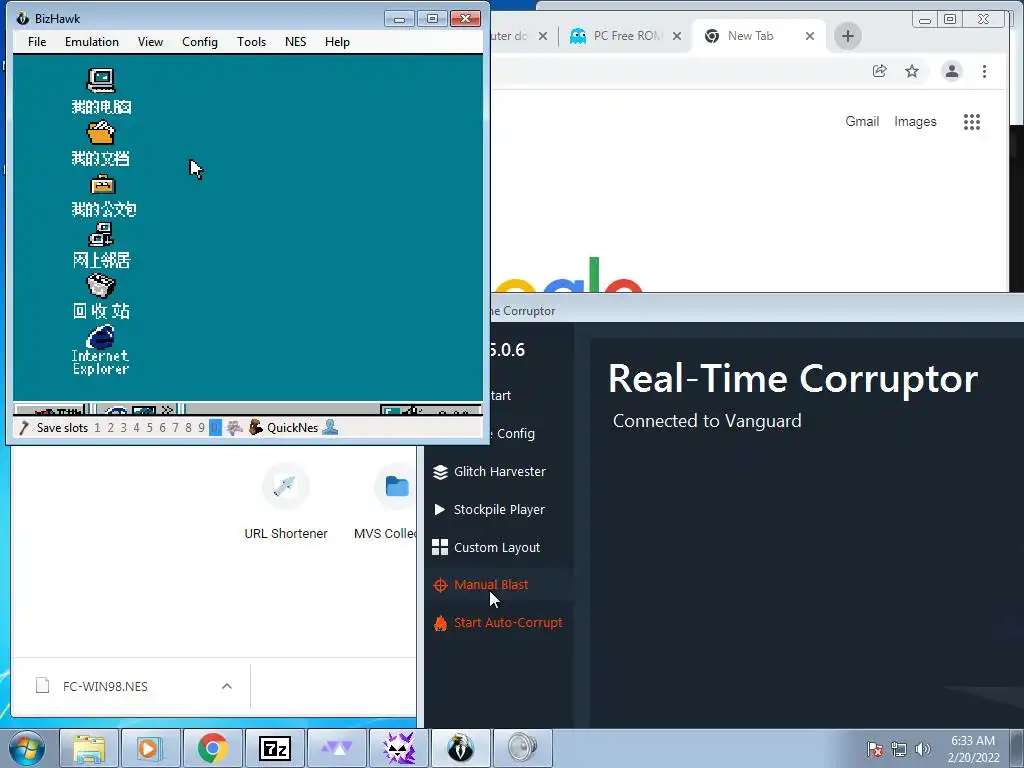Open the 7-Zip taskbar icon

click(274, 748)
